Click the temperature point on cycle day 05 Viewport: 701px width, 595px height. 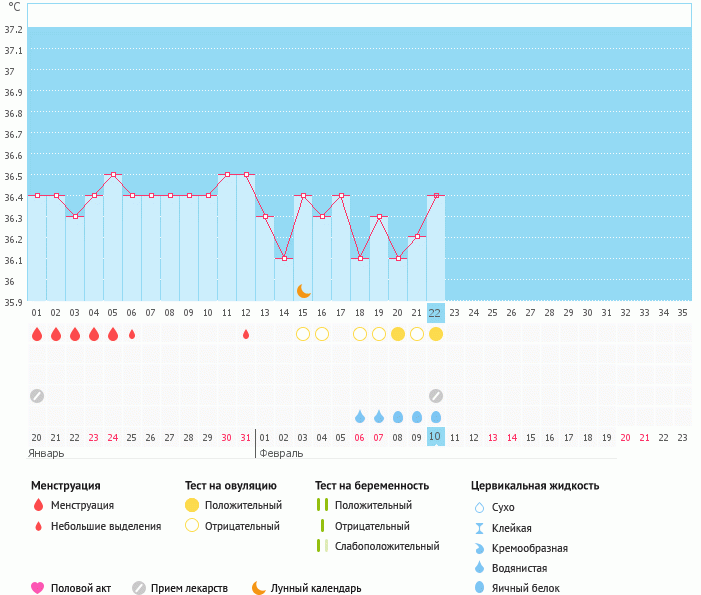113,175
